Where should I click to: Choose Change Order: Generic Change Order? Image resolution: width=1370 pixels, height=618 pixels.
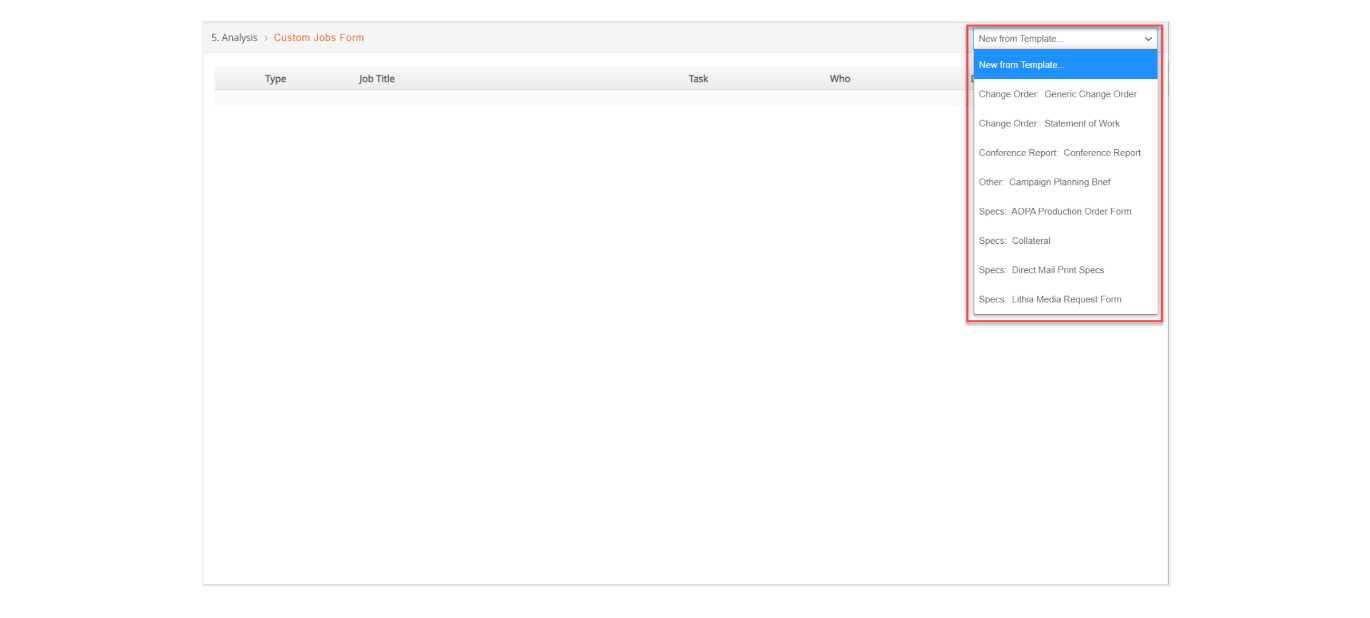tap(1065, 94)
